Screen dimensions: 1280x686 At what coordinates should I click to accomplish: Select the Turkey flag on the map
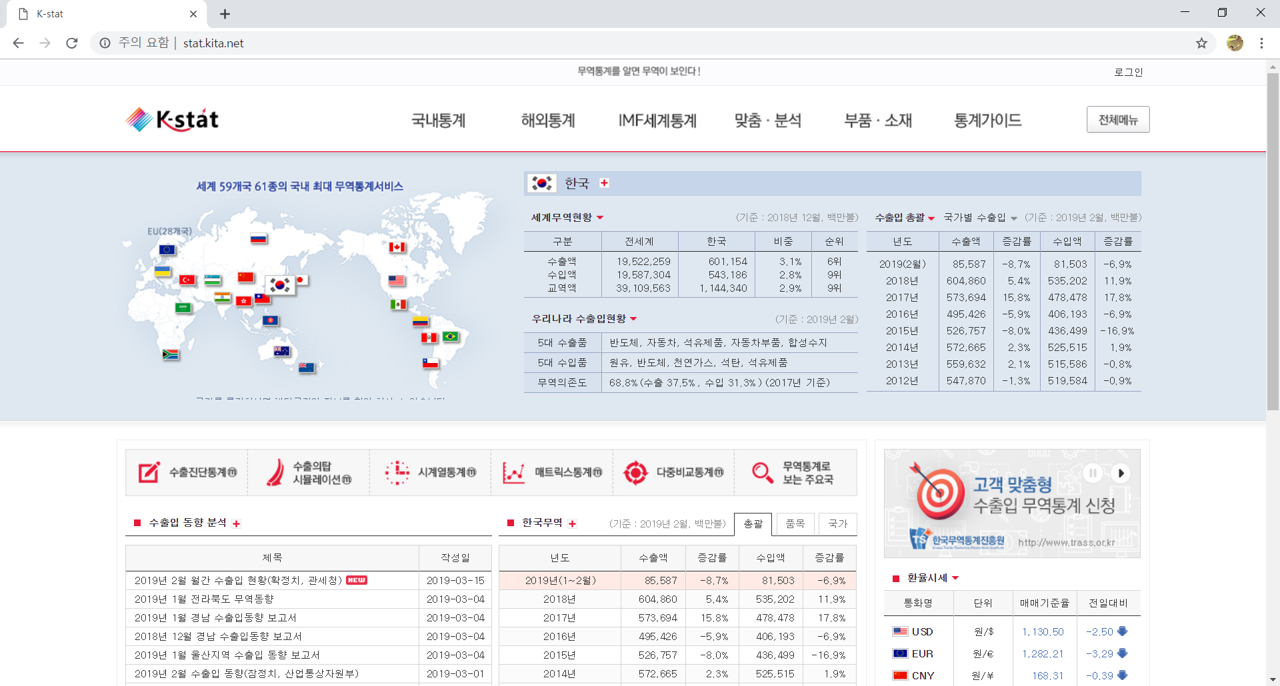tap(187, 280)
